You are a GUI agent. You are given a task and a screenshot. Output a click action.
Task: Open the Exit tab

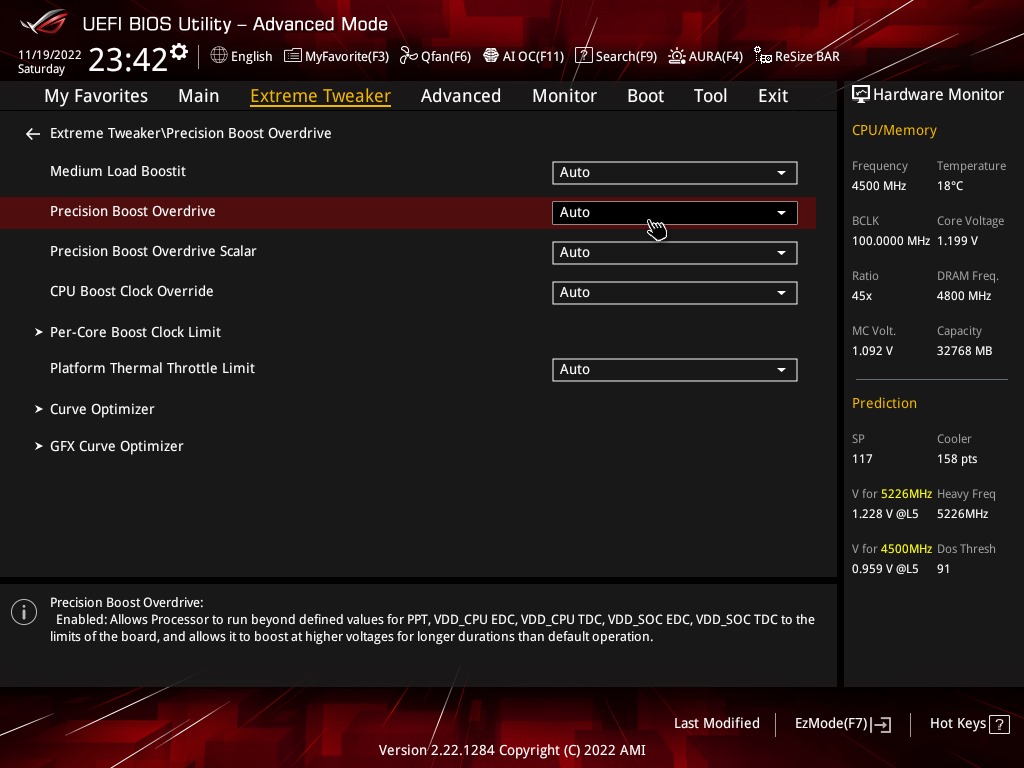point(773,96)
